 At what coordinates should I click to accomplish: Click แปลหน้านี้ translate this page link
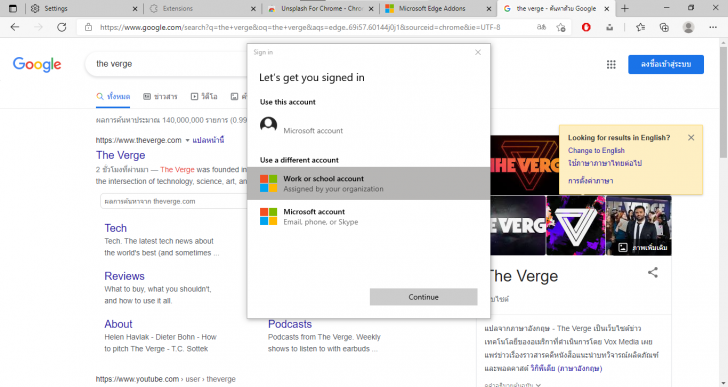pos(208,140)
